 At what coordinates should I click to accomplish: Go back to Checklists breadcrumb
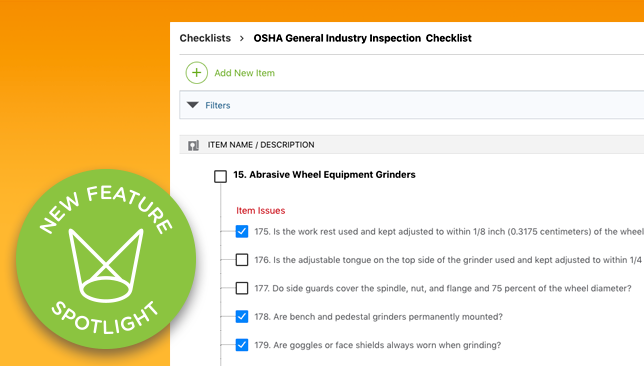[205, 38]
